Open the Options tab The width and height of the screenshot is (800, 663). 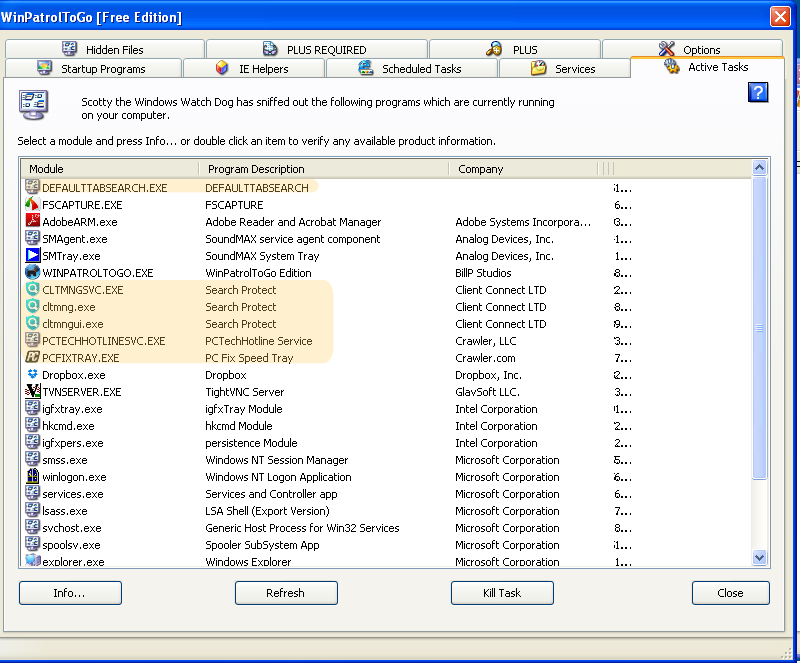pos(691,50)
